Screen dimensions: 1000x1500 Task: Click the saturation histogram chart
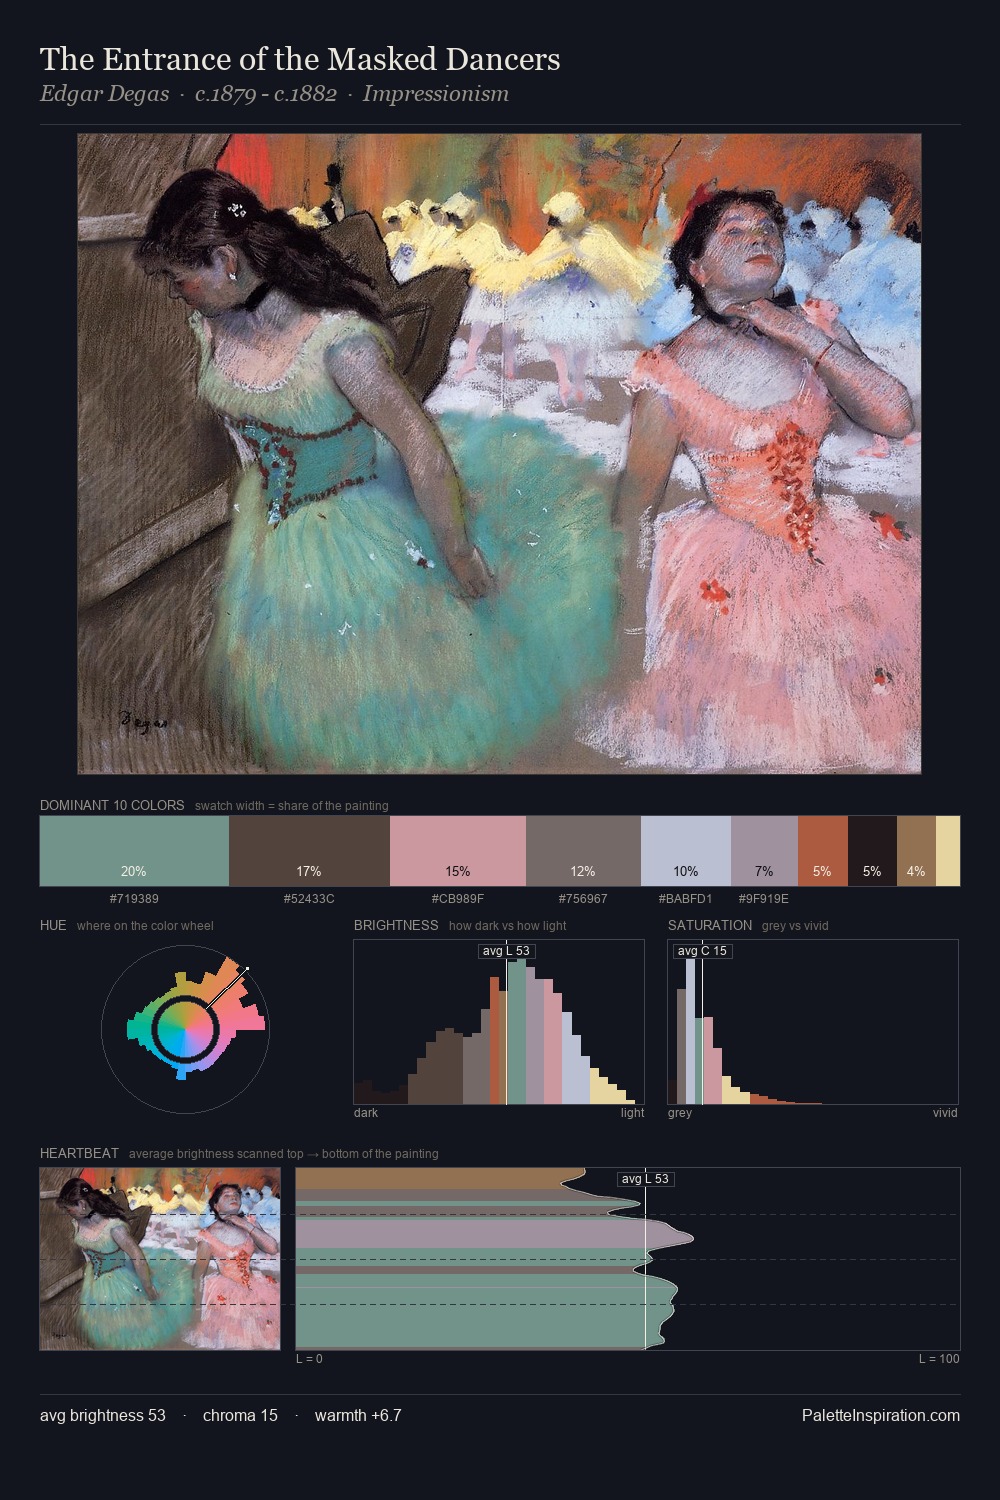point(813,1022)
